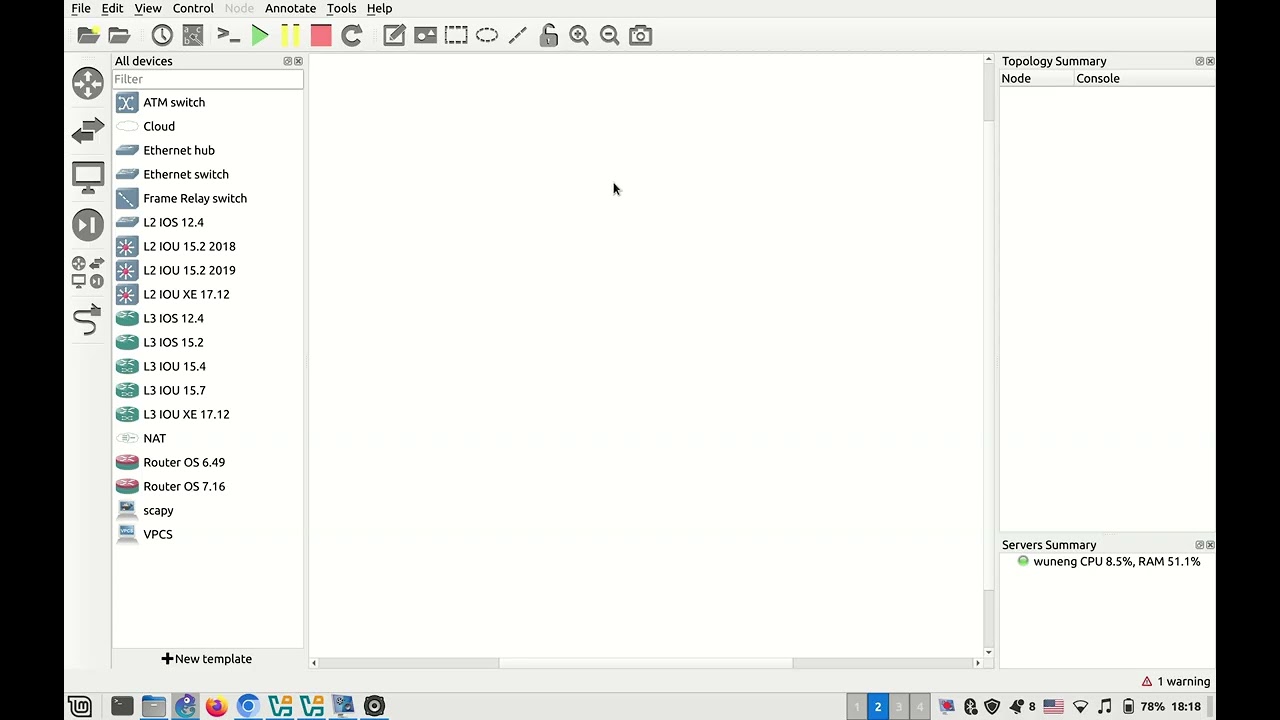Select the Add a note tool

(x=394, y=35)
